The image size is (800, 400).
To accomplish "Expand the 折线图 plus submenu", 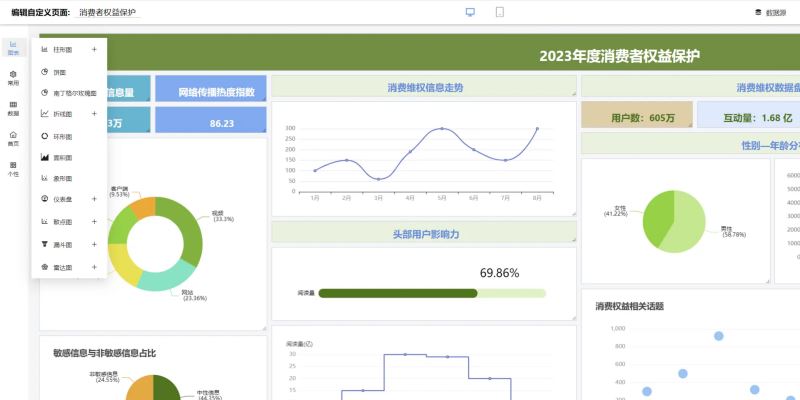I will [x=94, y=114].
